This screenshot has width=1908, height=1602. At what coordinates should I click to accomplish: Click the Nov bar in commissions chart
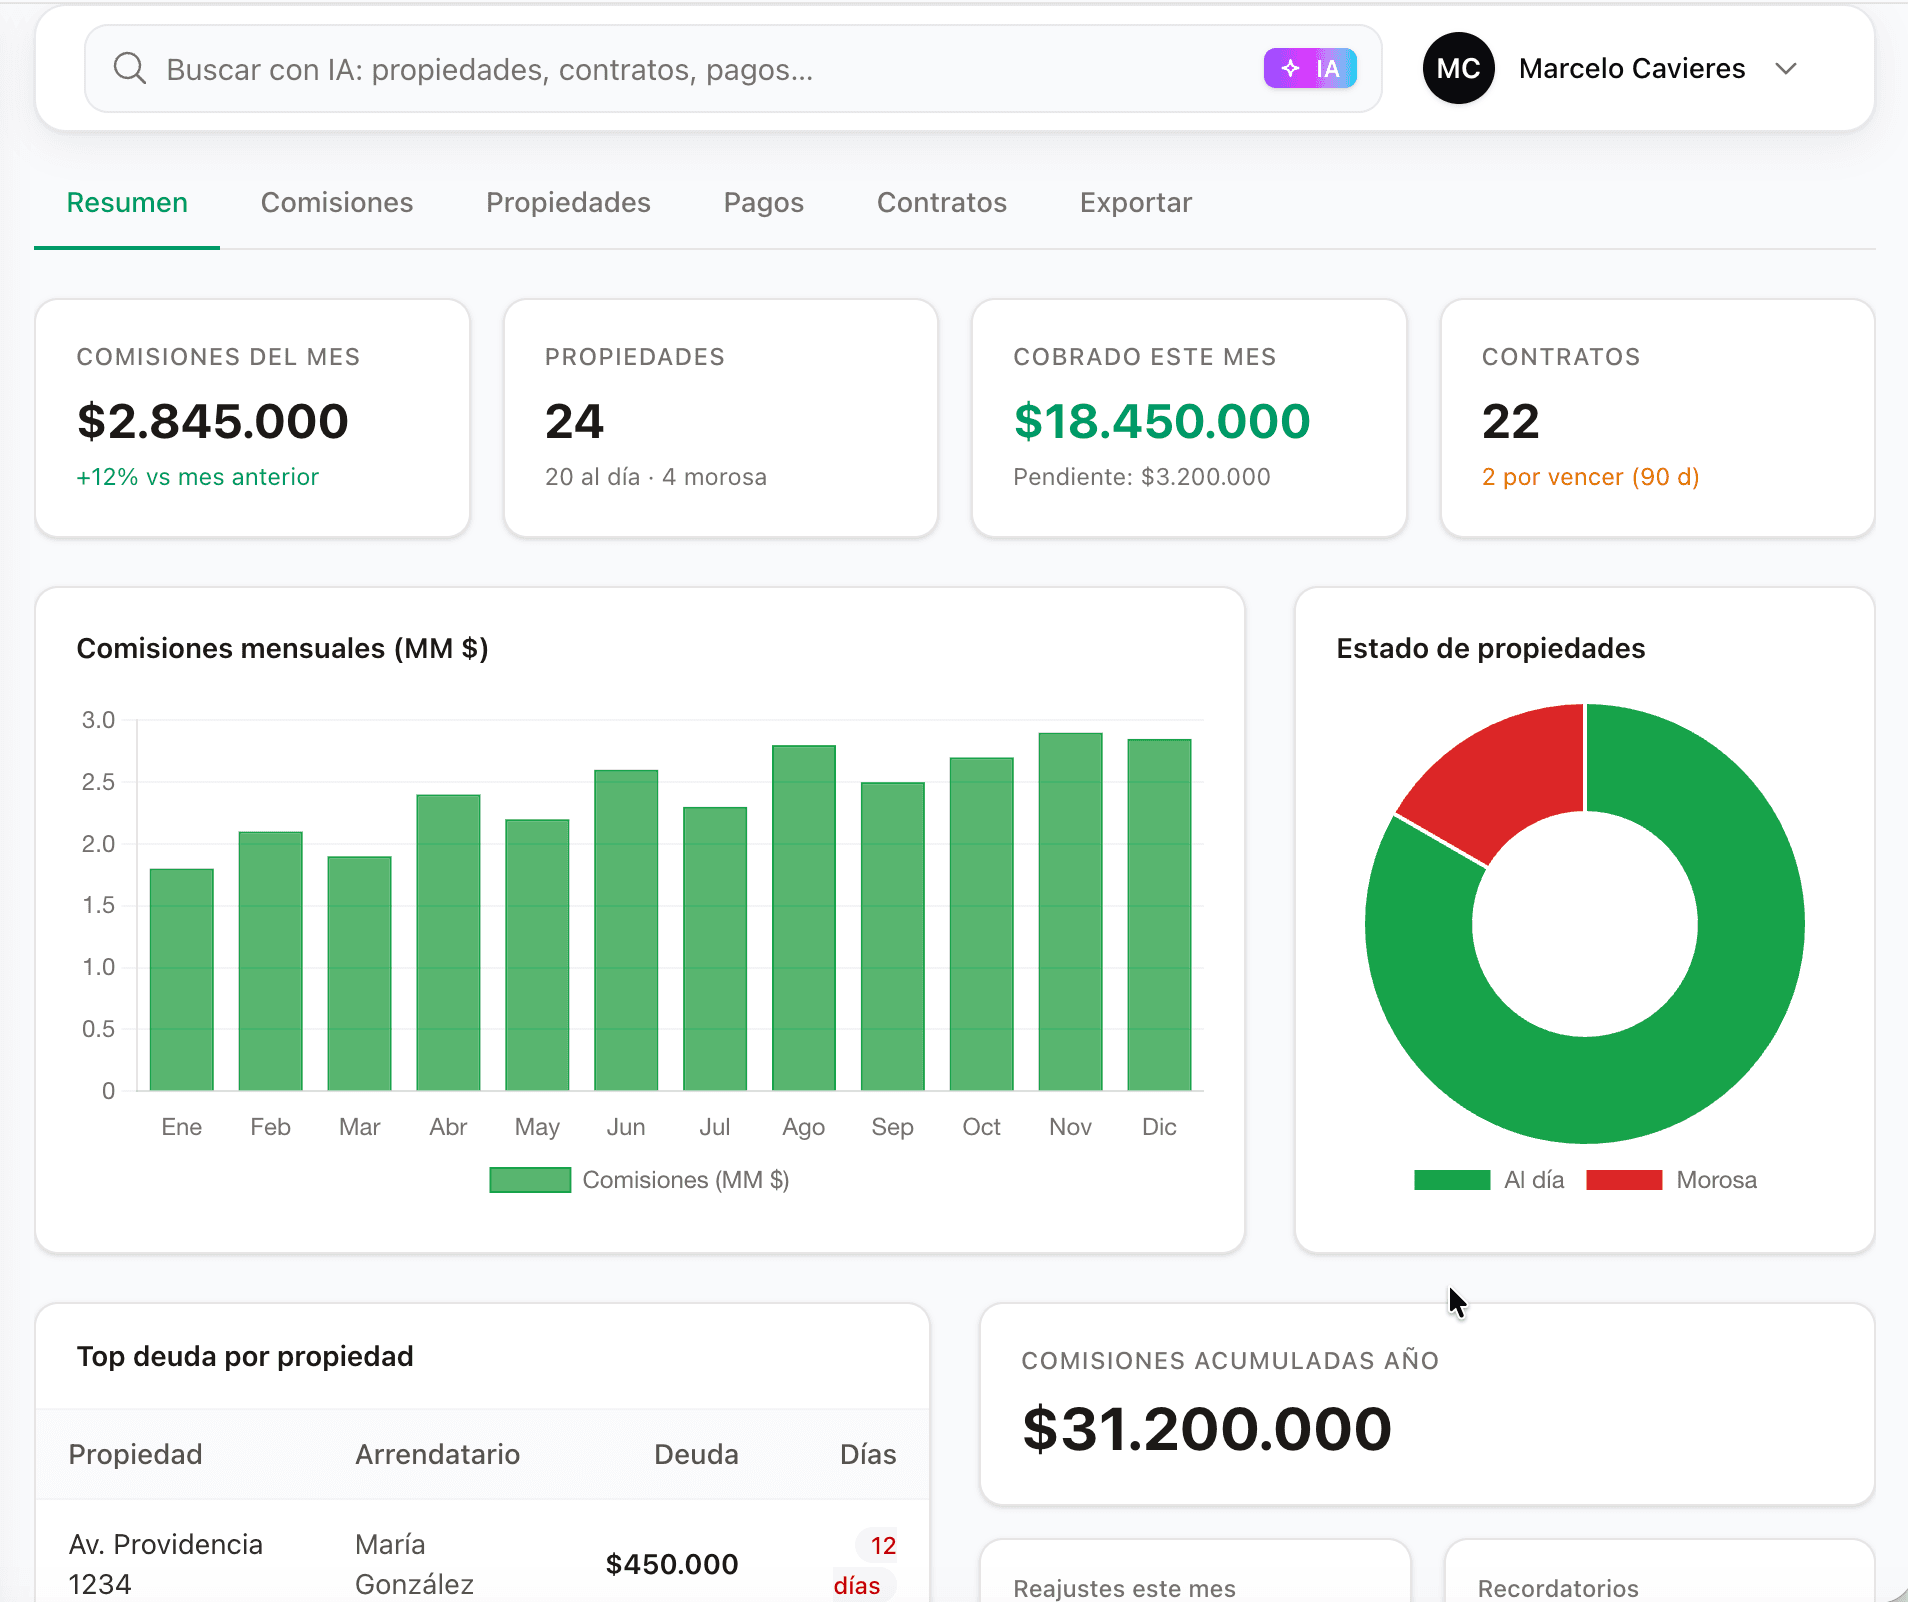tap(1070, 912)
